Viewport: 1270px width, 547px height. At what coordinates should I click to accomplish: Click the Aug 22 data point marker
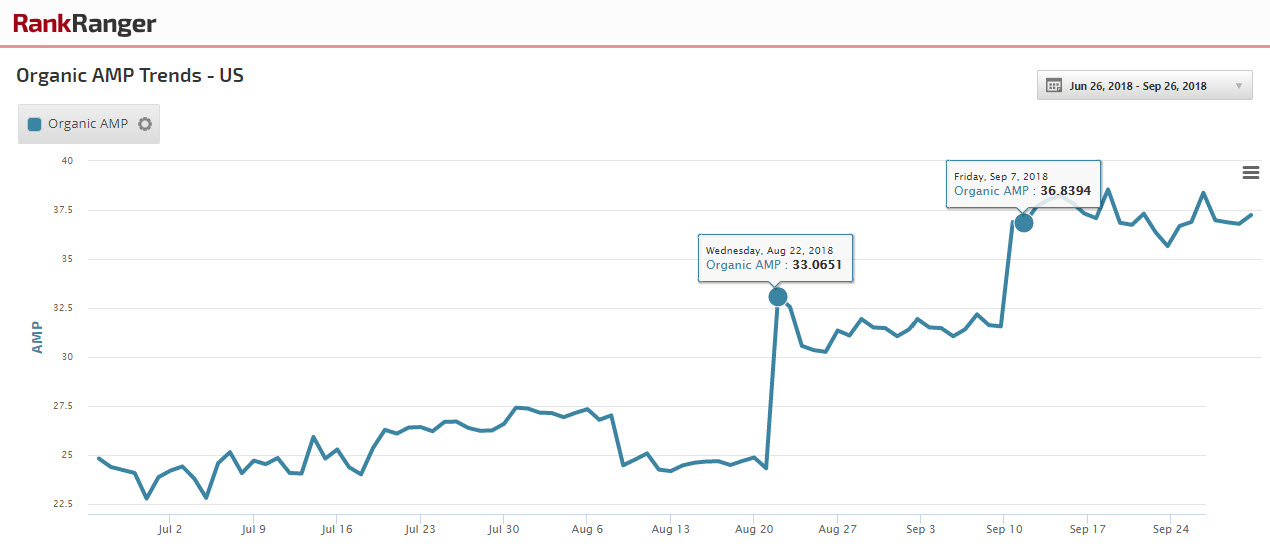[778, 296]
